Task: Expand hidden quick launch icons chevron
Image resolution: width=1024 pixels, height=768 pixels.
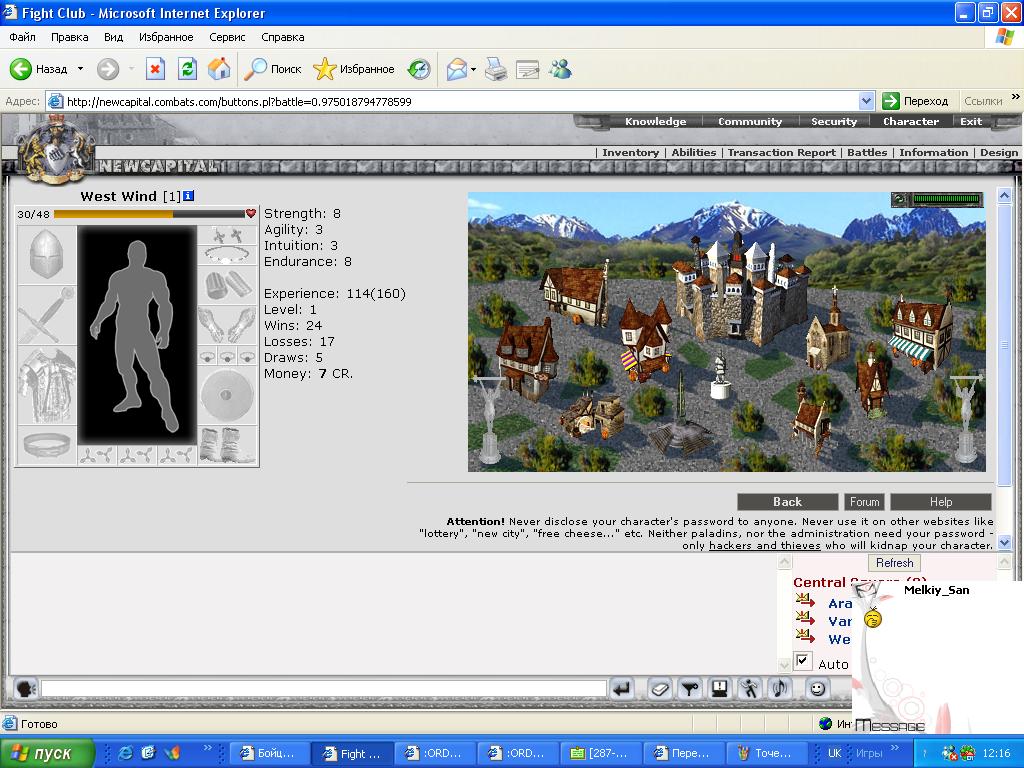Action: [208, 748]
